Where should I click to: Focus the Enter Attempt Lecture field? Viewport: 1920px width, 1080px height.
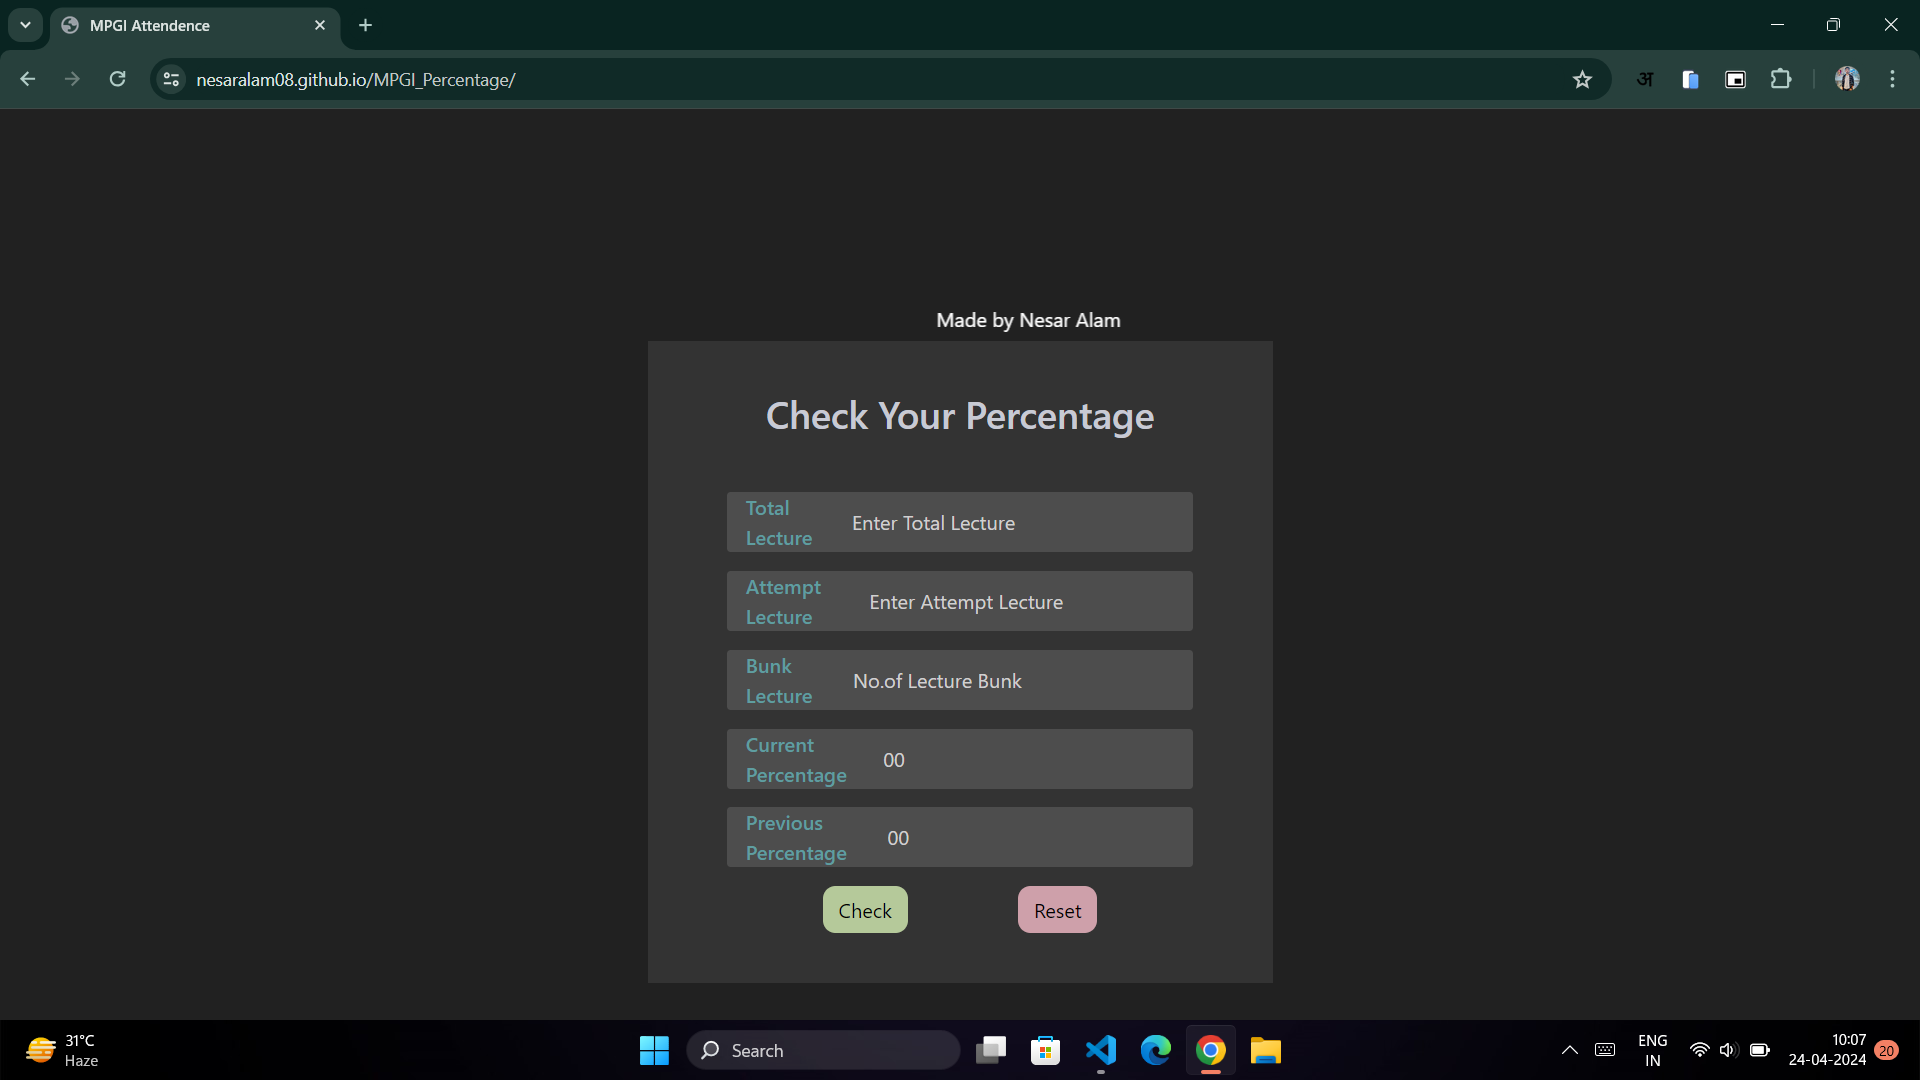tap(1020, 602)
